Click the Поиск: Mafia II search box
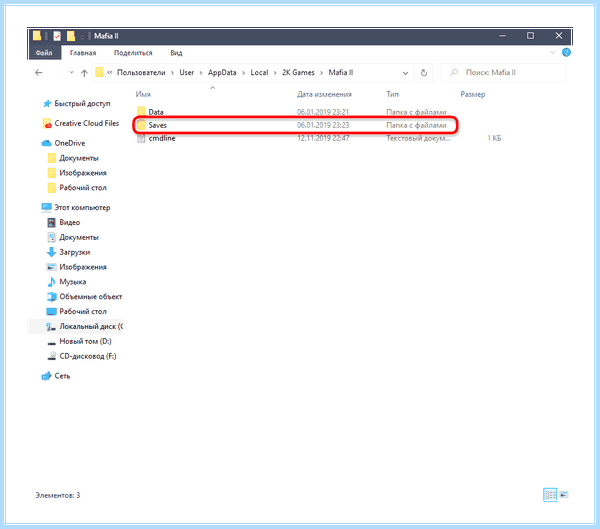Image resolution: width=600 pixels, height=529 pixels. [x=503, y=72]
